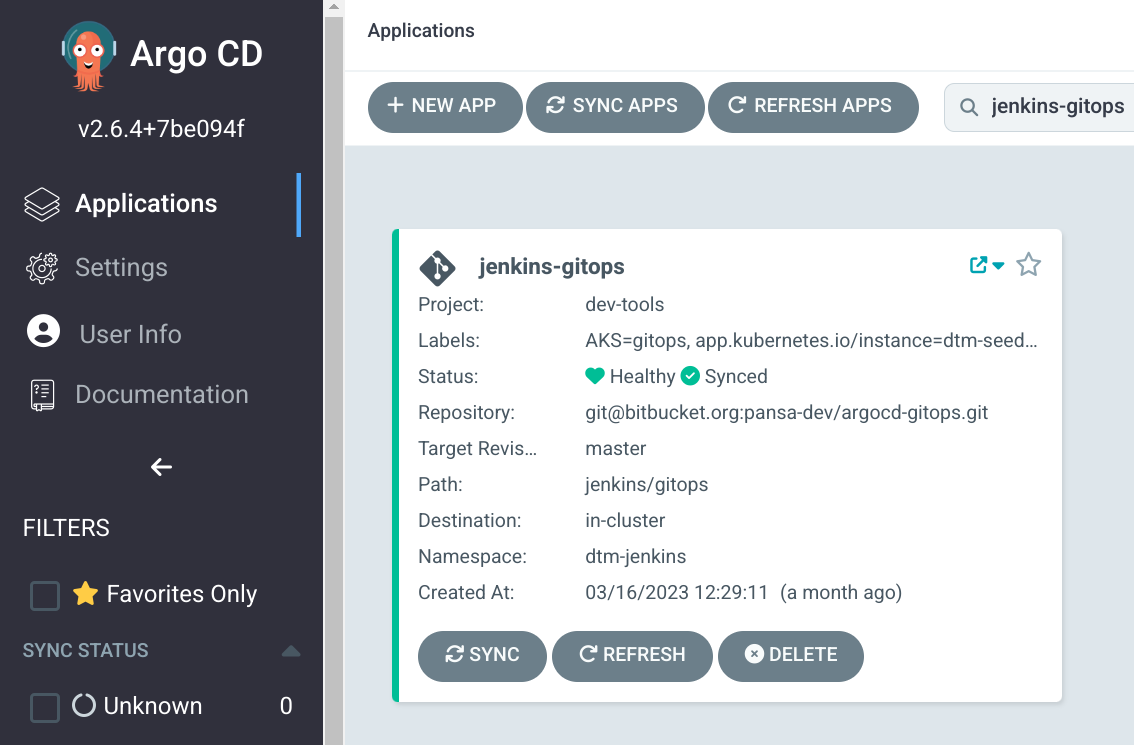Click the scrollbar up arrow
Viewport: 1134px width, 745px height.
[x=333, y=7]
